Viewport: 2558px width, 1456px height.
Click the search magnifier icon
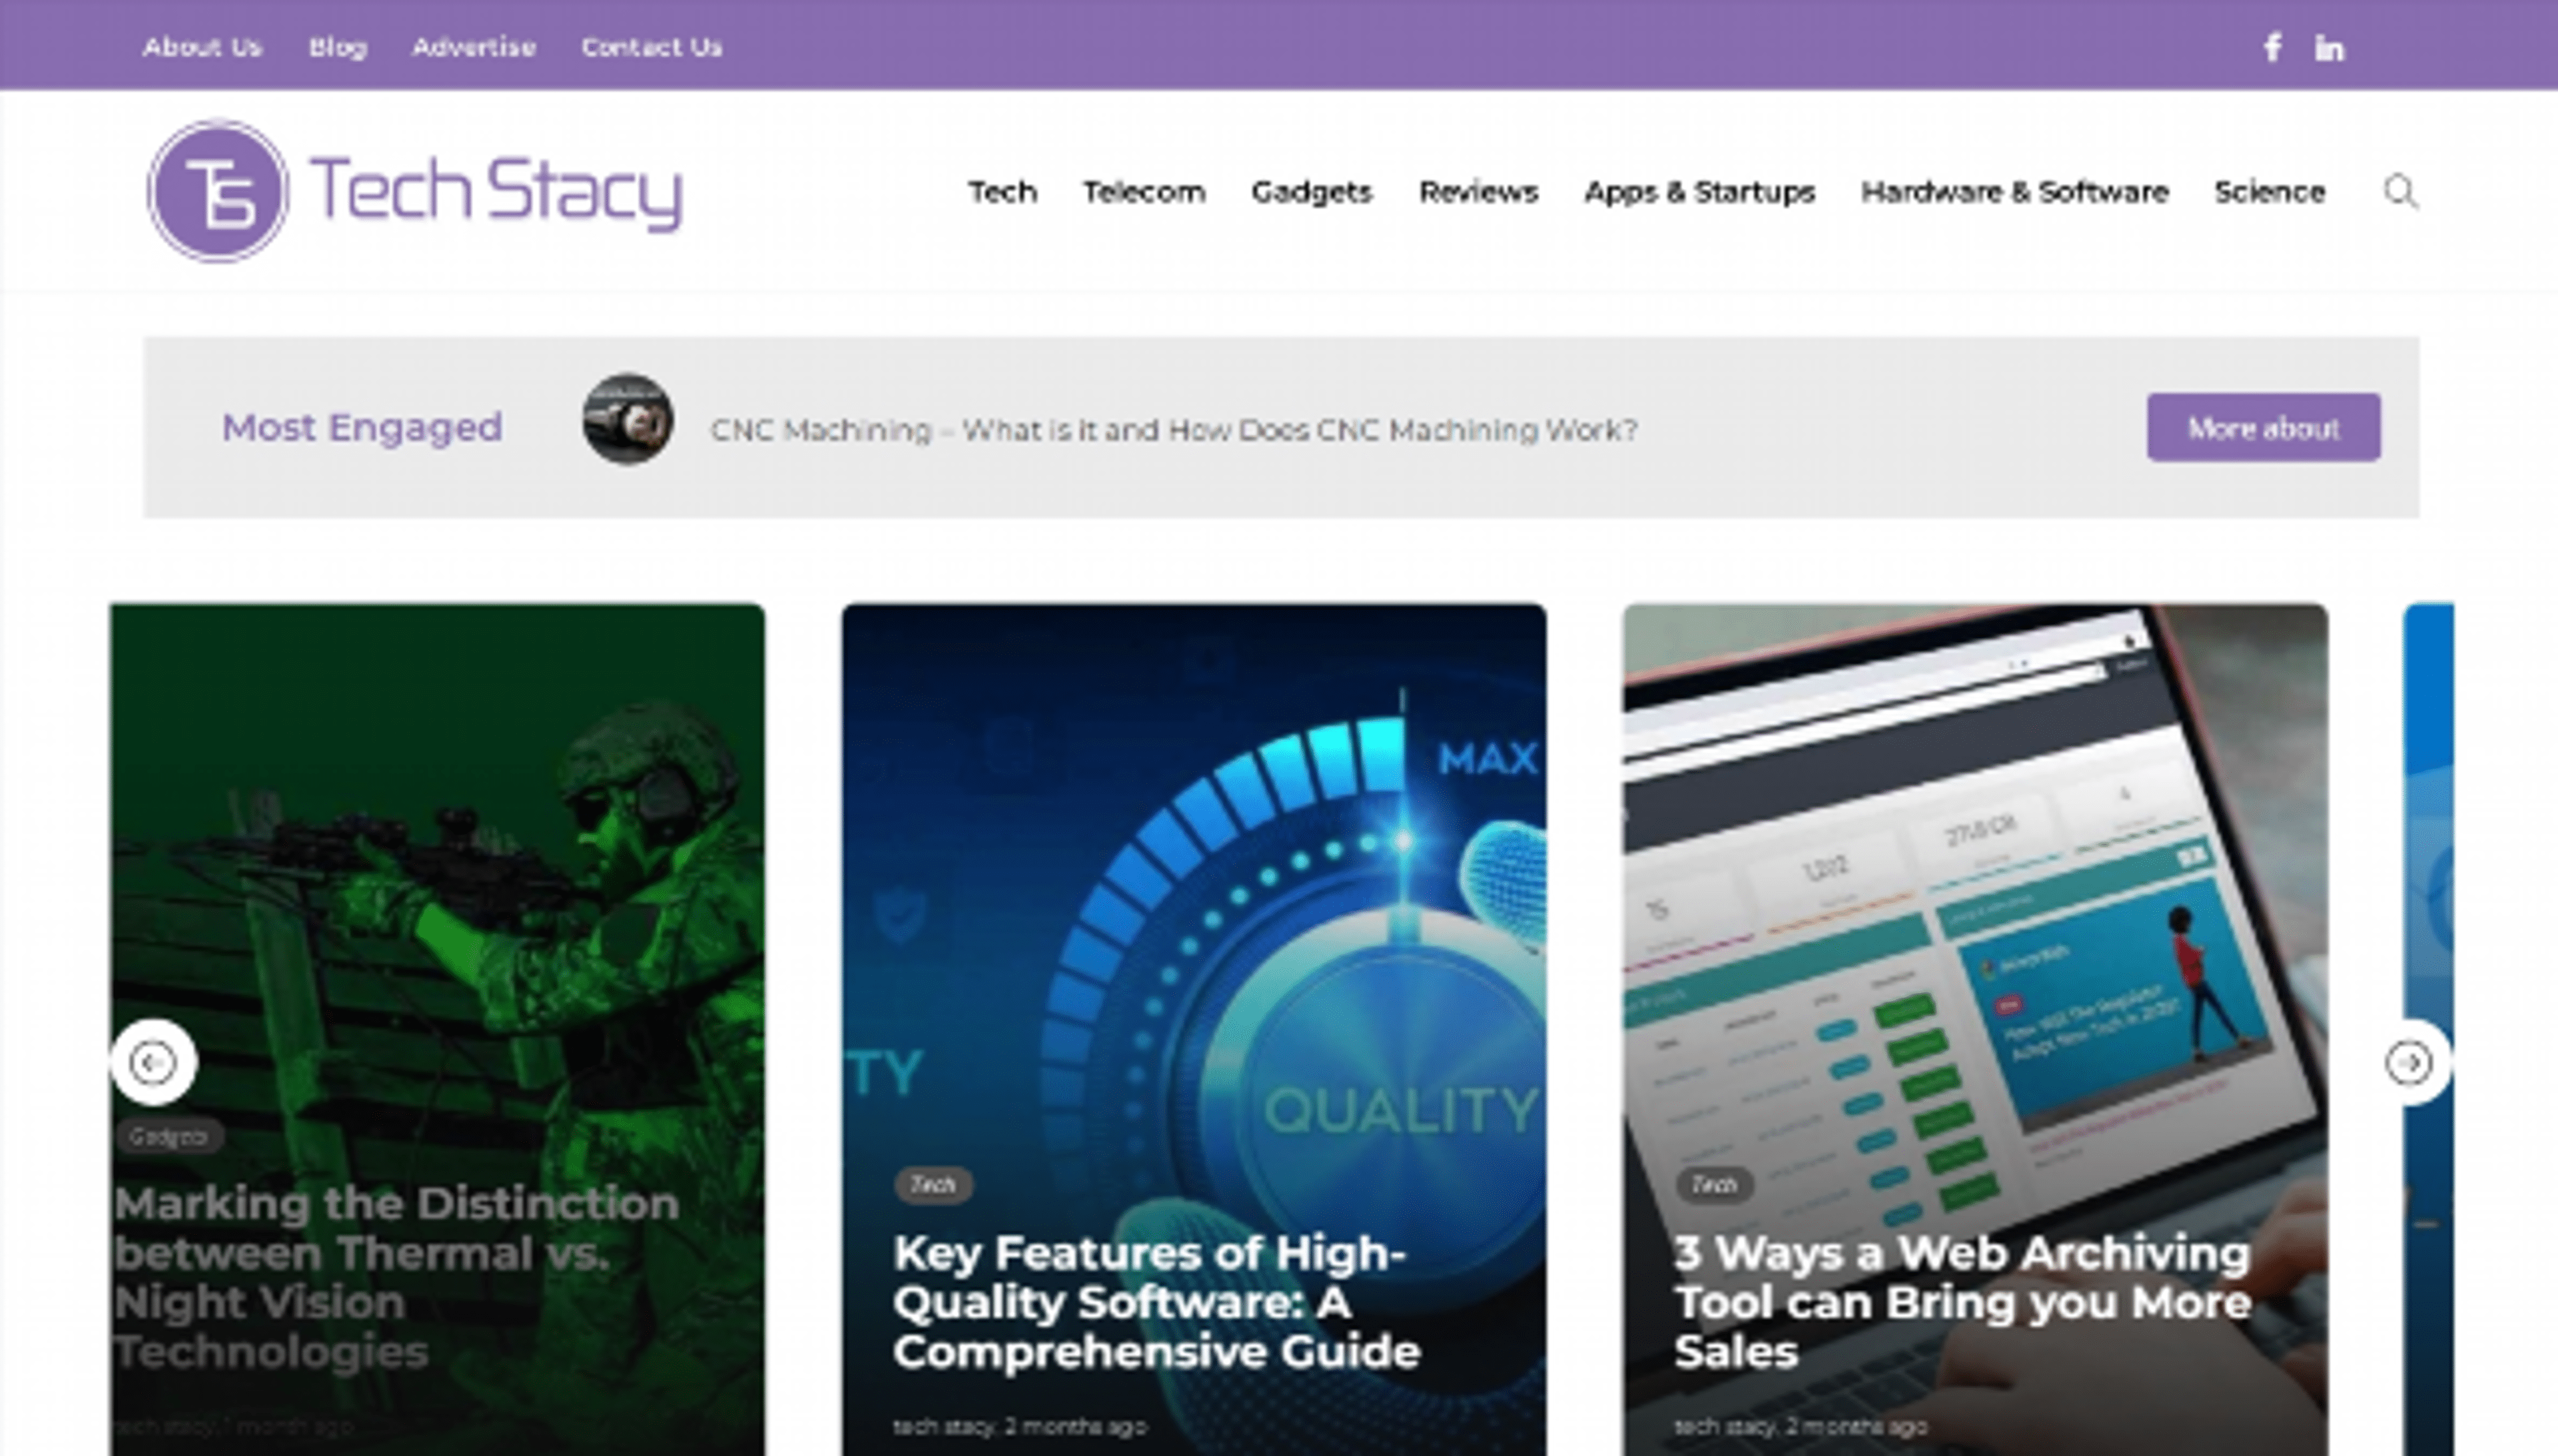coord(2400,192)
